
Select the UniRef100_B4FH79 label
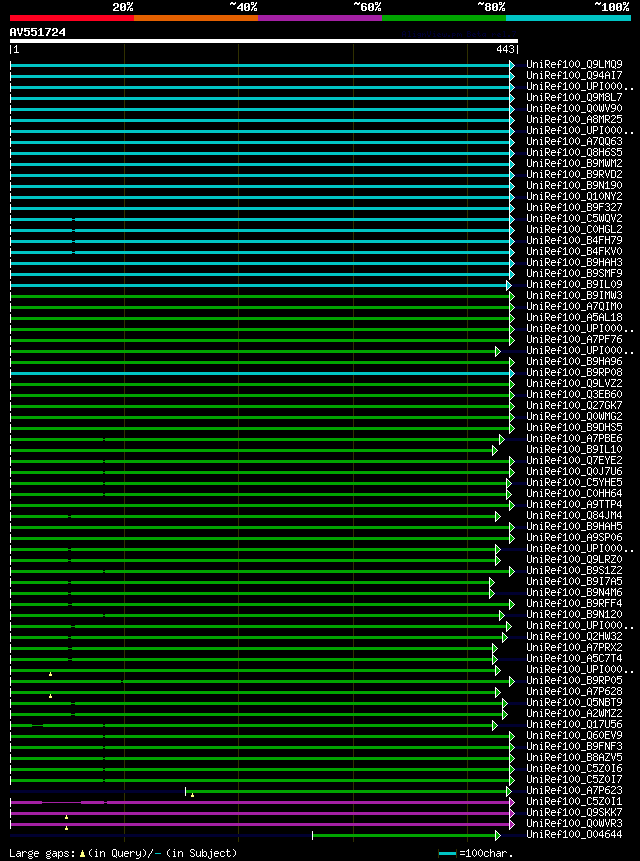click(574, 241)
